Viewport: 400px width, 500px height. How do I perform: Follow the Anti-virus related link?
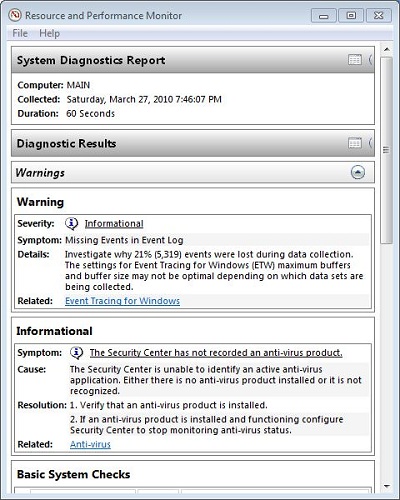pos(90,444)
